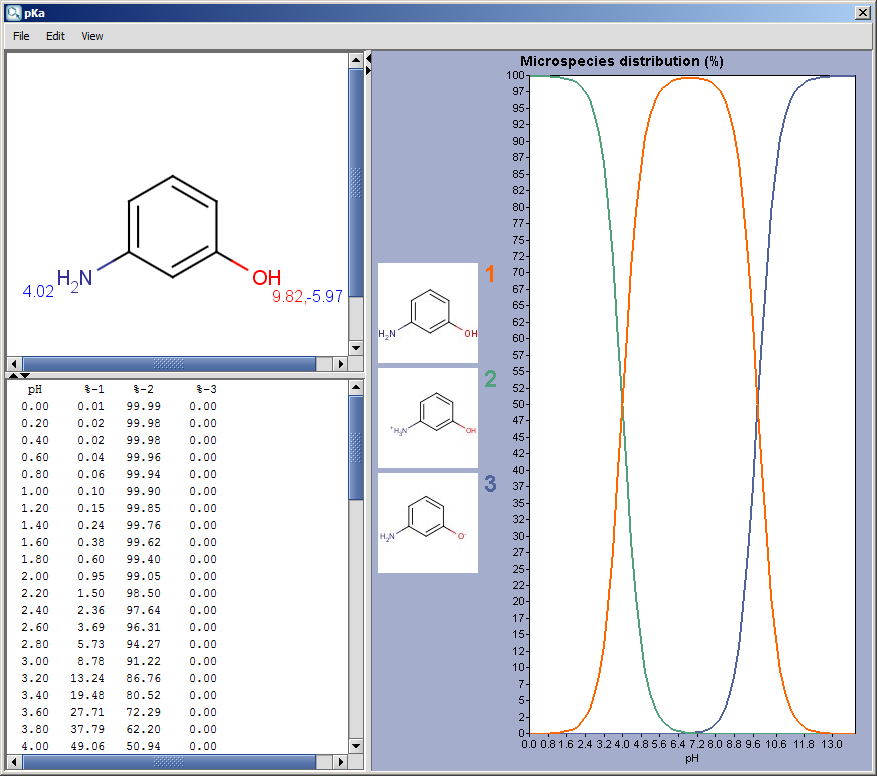Viewport: 877px width, 776px height.
Task: Open the View menu
Action: coord(92,36)
